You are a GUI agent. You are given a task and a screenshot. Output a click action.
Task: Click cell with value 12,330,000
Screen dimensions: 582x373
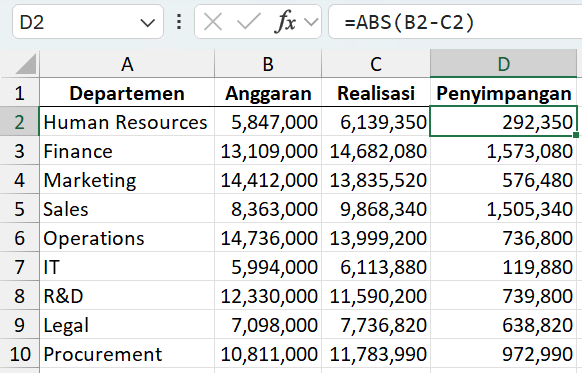(x=268, y=295)
